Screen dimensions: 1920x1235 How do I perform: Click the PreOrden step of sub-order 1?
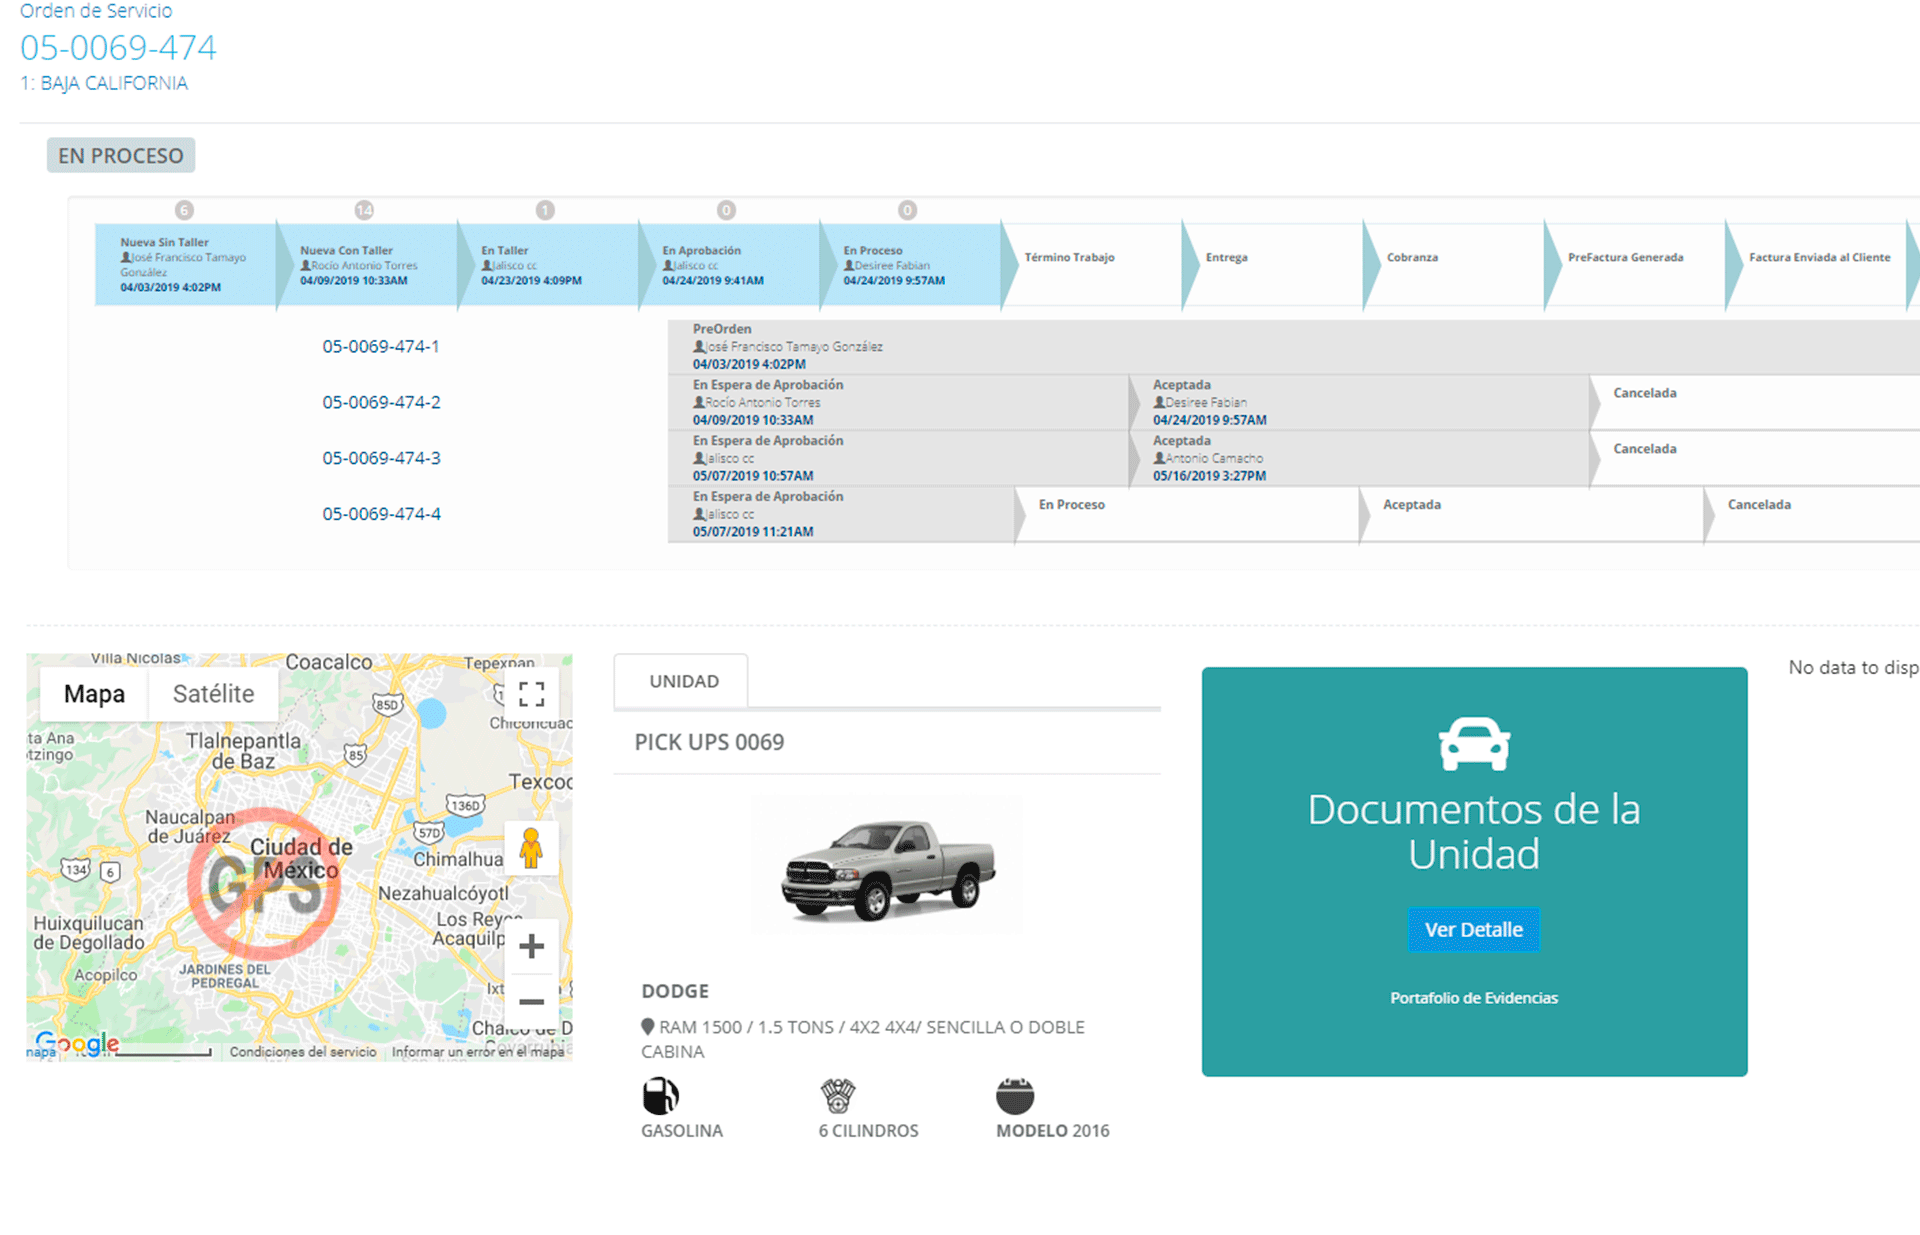(1294, 347)
